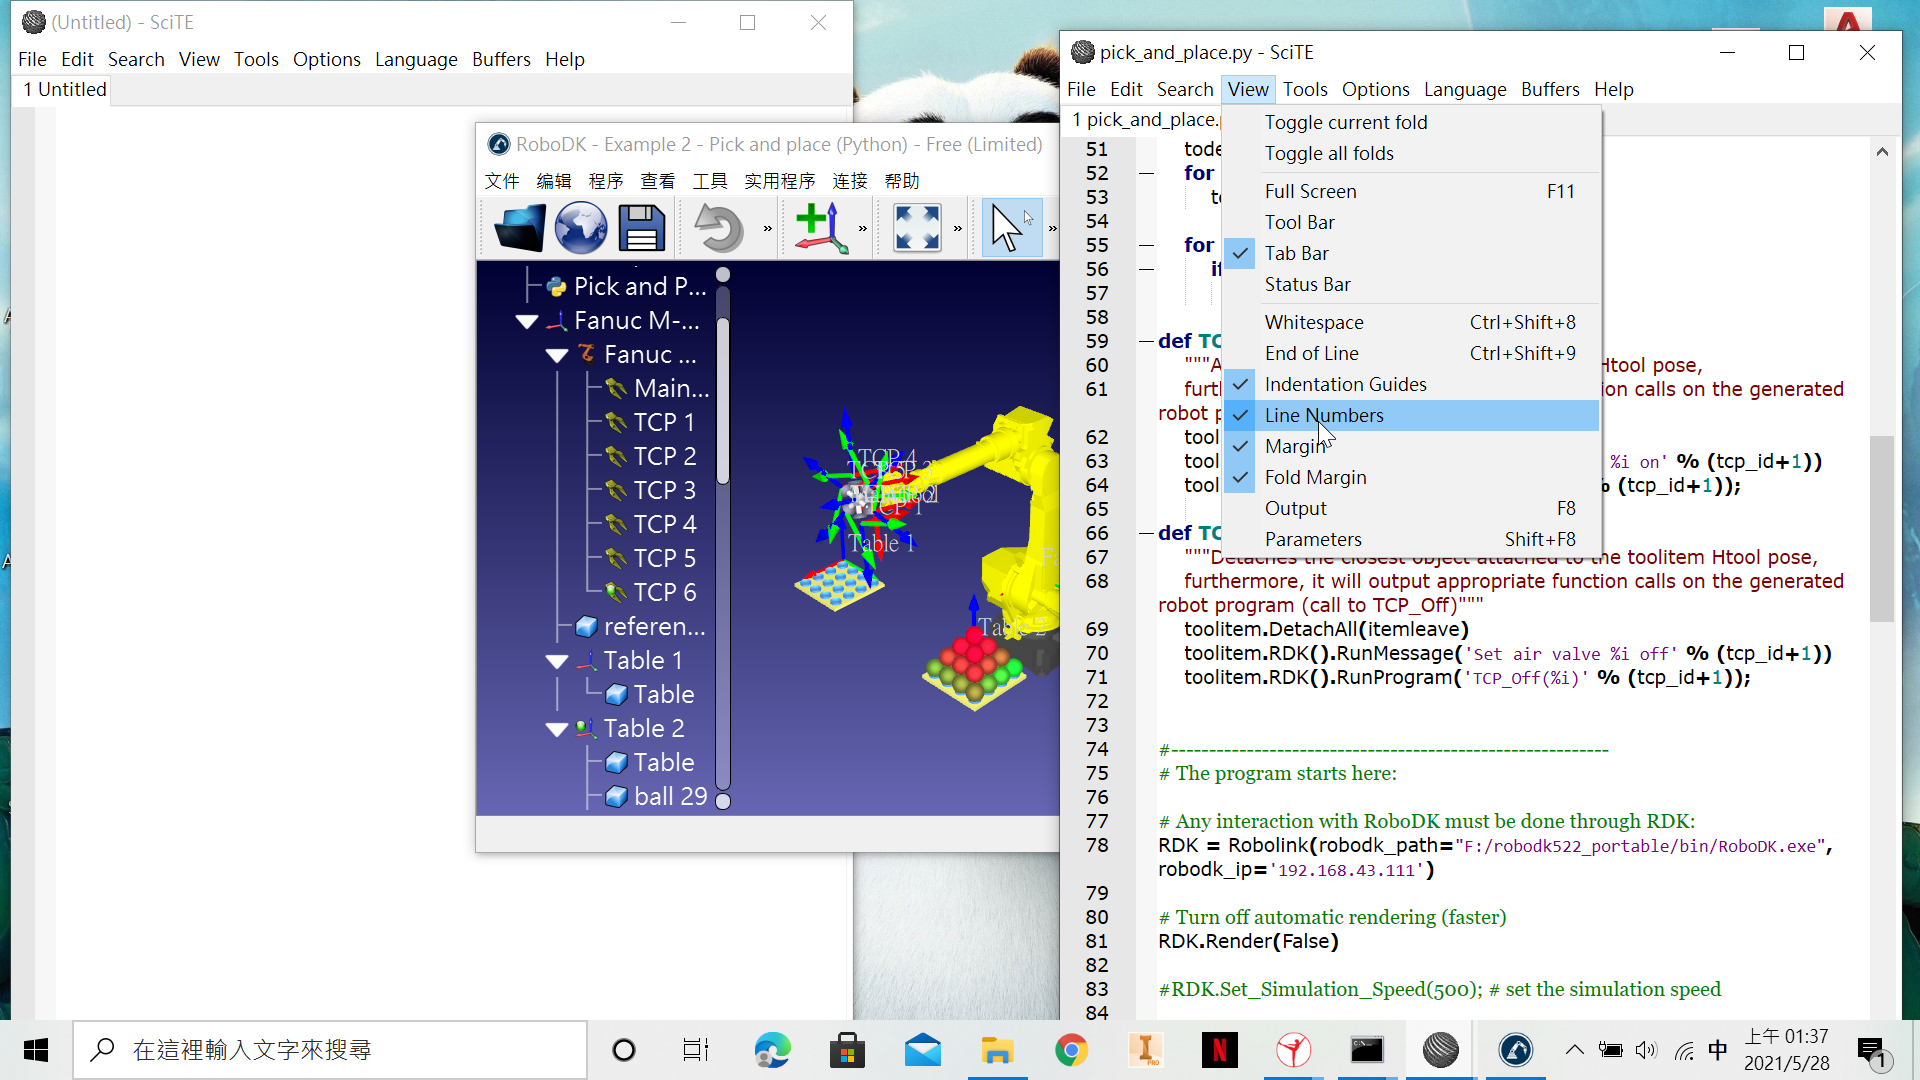The image size is (1920, 1080).
Task: Collapse fold at line 59 def
Action: pos(1147,341)
